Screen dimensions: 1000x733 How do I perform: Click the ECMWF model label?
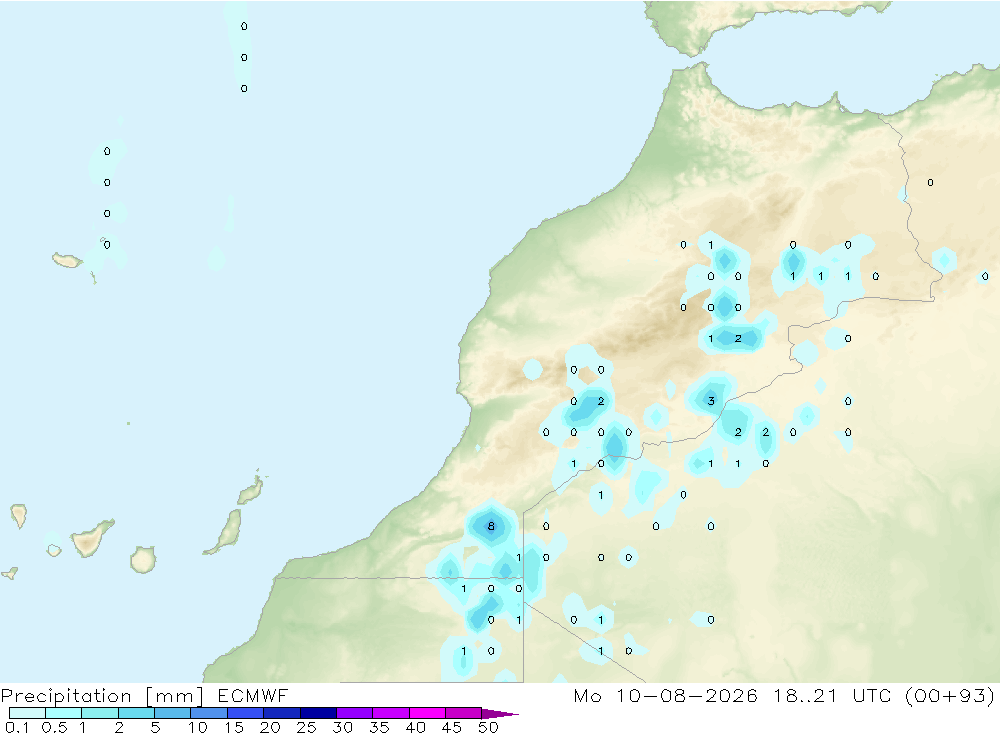click(253, 695)
